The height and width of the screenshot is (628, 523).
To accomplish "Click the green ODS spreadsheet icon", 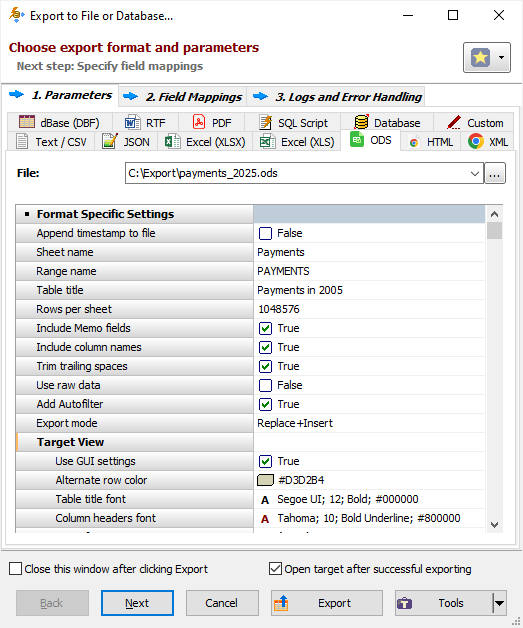I will 357,139.
